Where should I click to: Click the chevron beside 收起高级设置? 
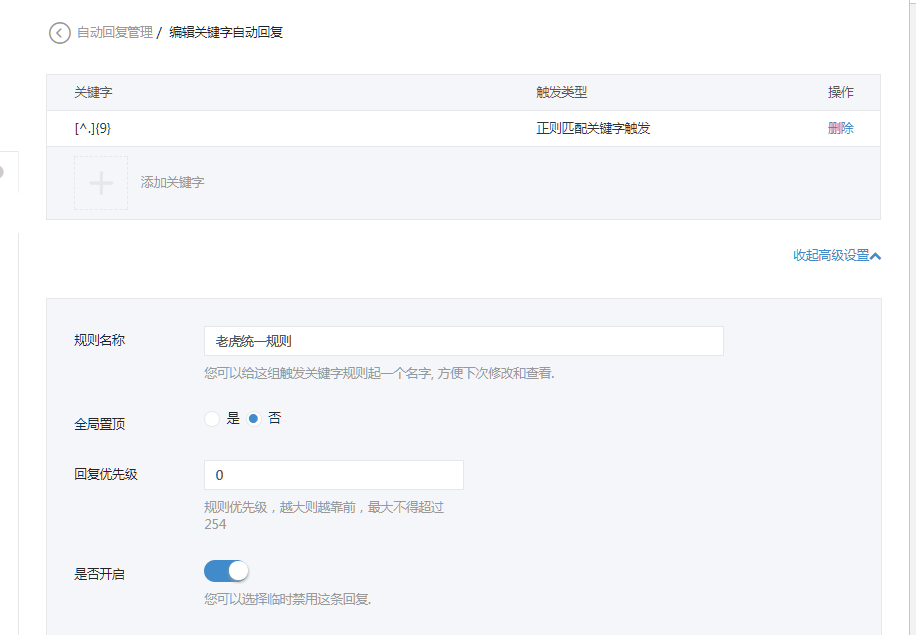coord(876,256)
